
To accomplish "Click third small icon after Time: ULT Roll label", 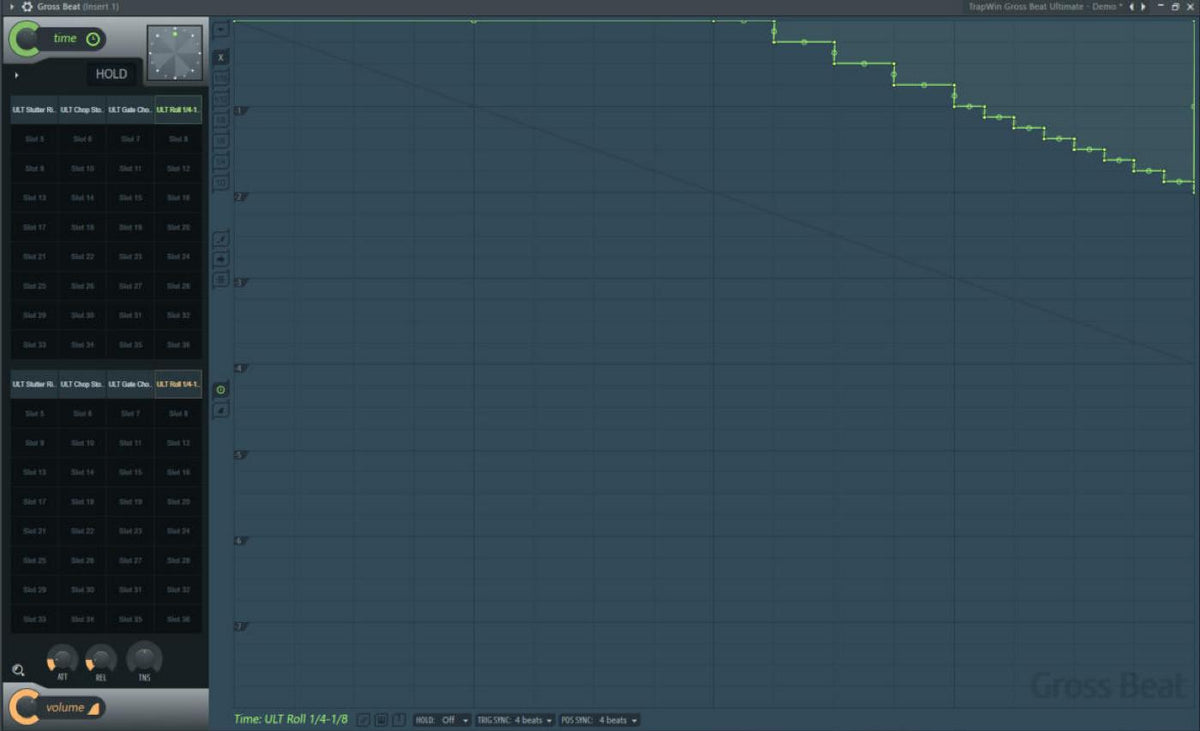I will (x=399, y=720).
